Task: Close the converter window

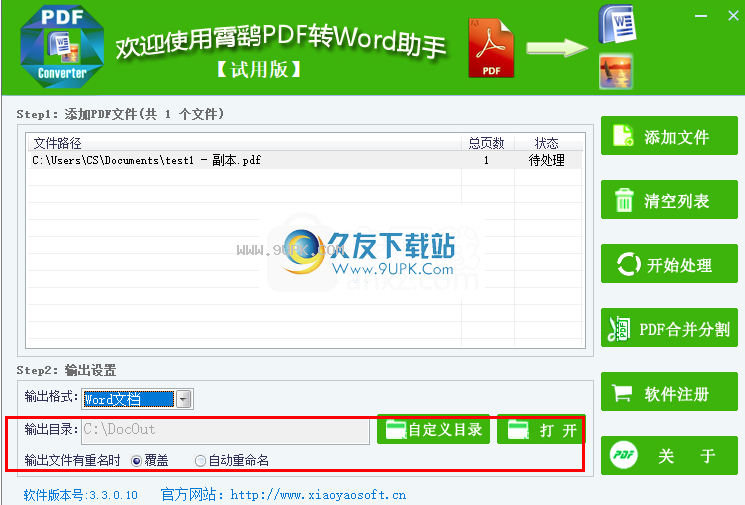Action: coord(733,16)
